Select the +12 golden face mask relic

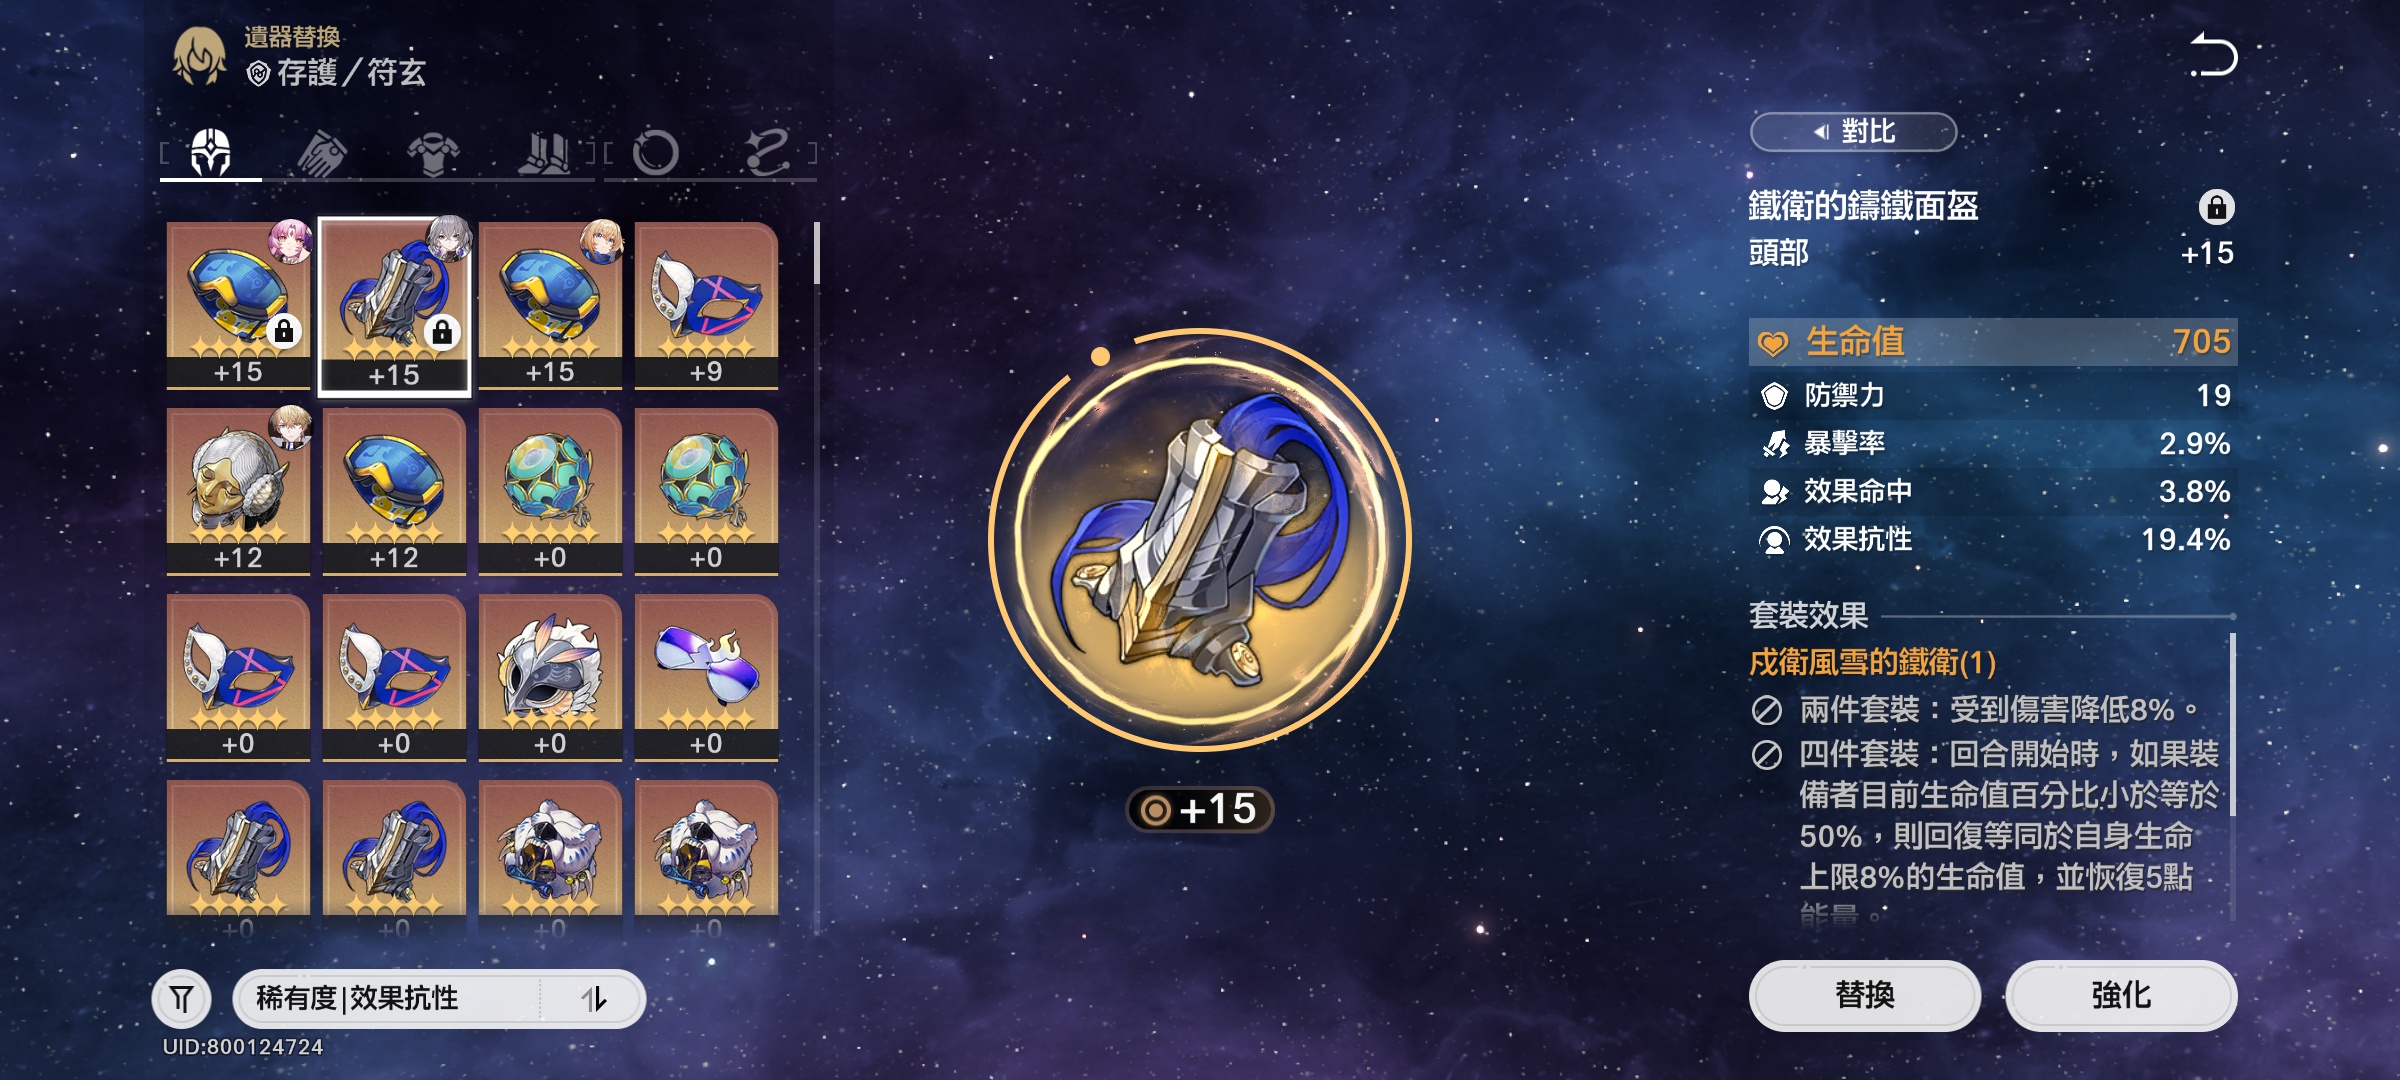click(x=238, y=491)
